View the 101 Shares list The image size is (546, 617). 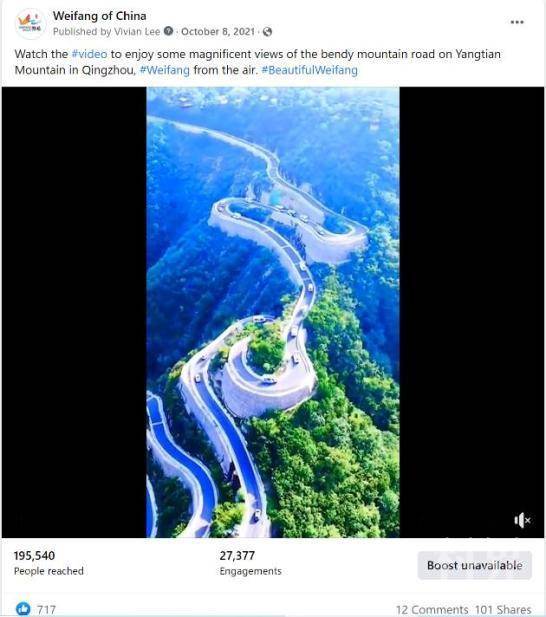coord(503,610)
